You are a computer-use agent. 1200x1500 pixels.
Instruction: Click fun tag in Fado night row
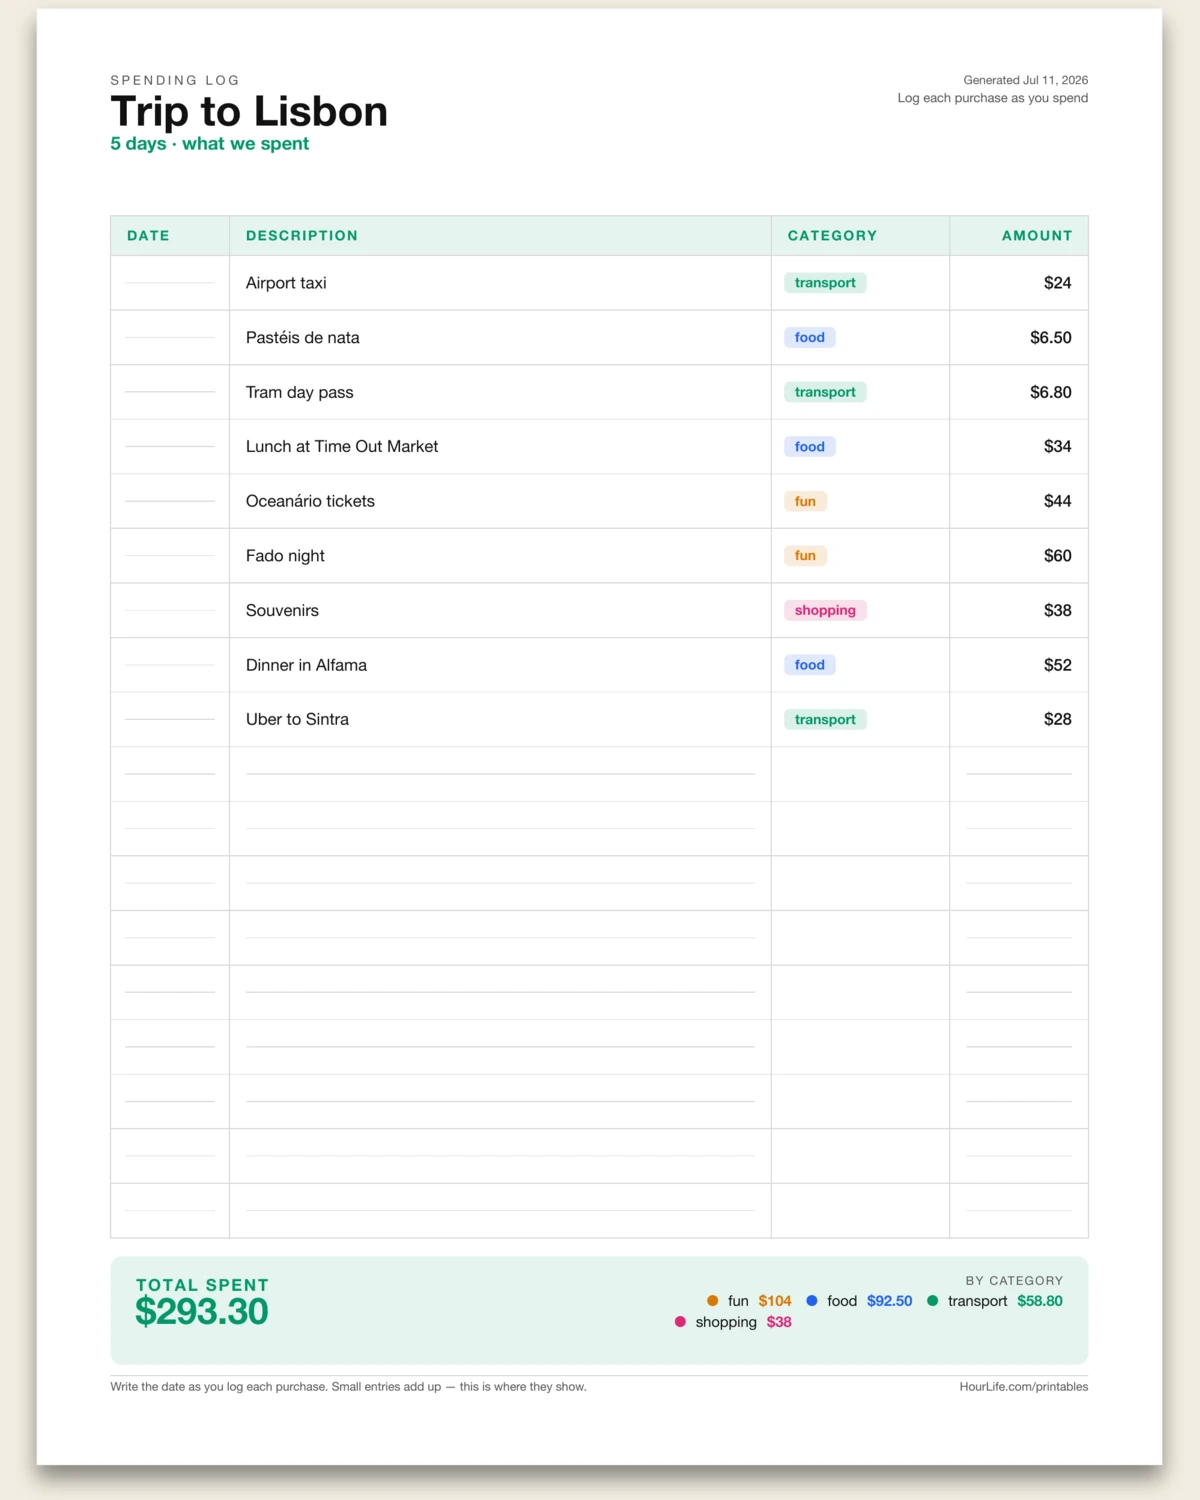pyautogui.click(x=805, y=556)
